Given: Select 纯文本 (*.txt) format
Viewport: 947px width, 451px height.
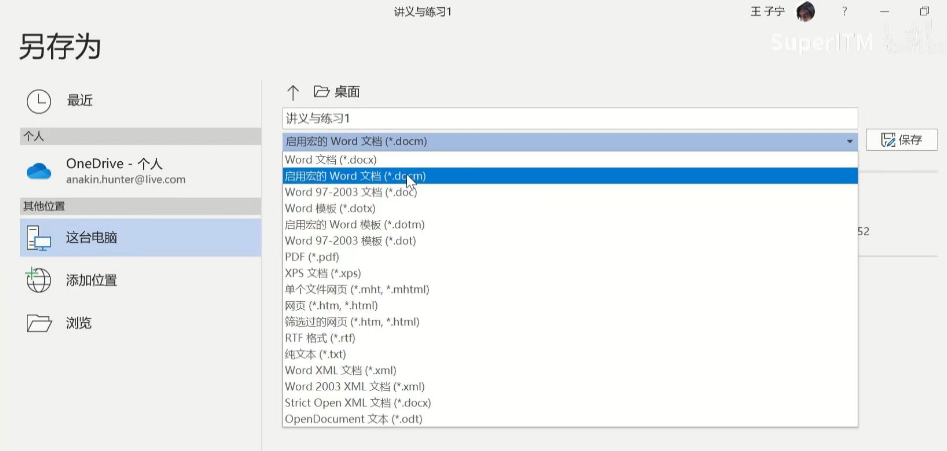Looking at the screenshot, I should (570, 354).
